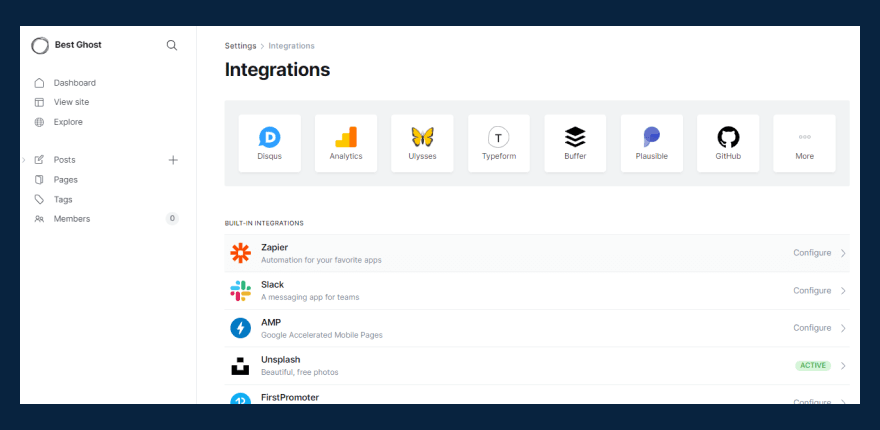Viewport: 880px width, 430px height.
Task: Open the GitHub integration card
Action: [728, 143]
